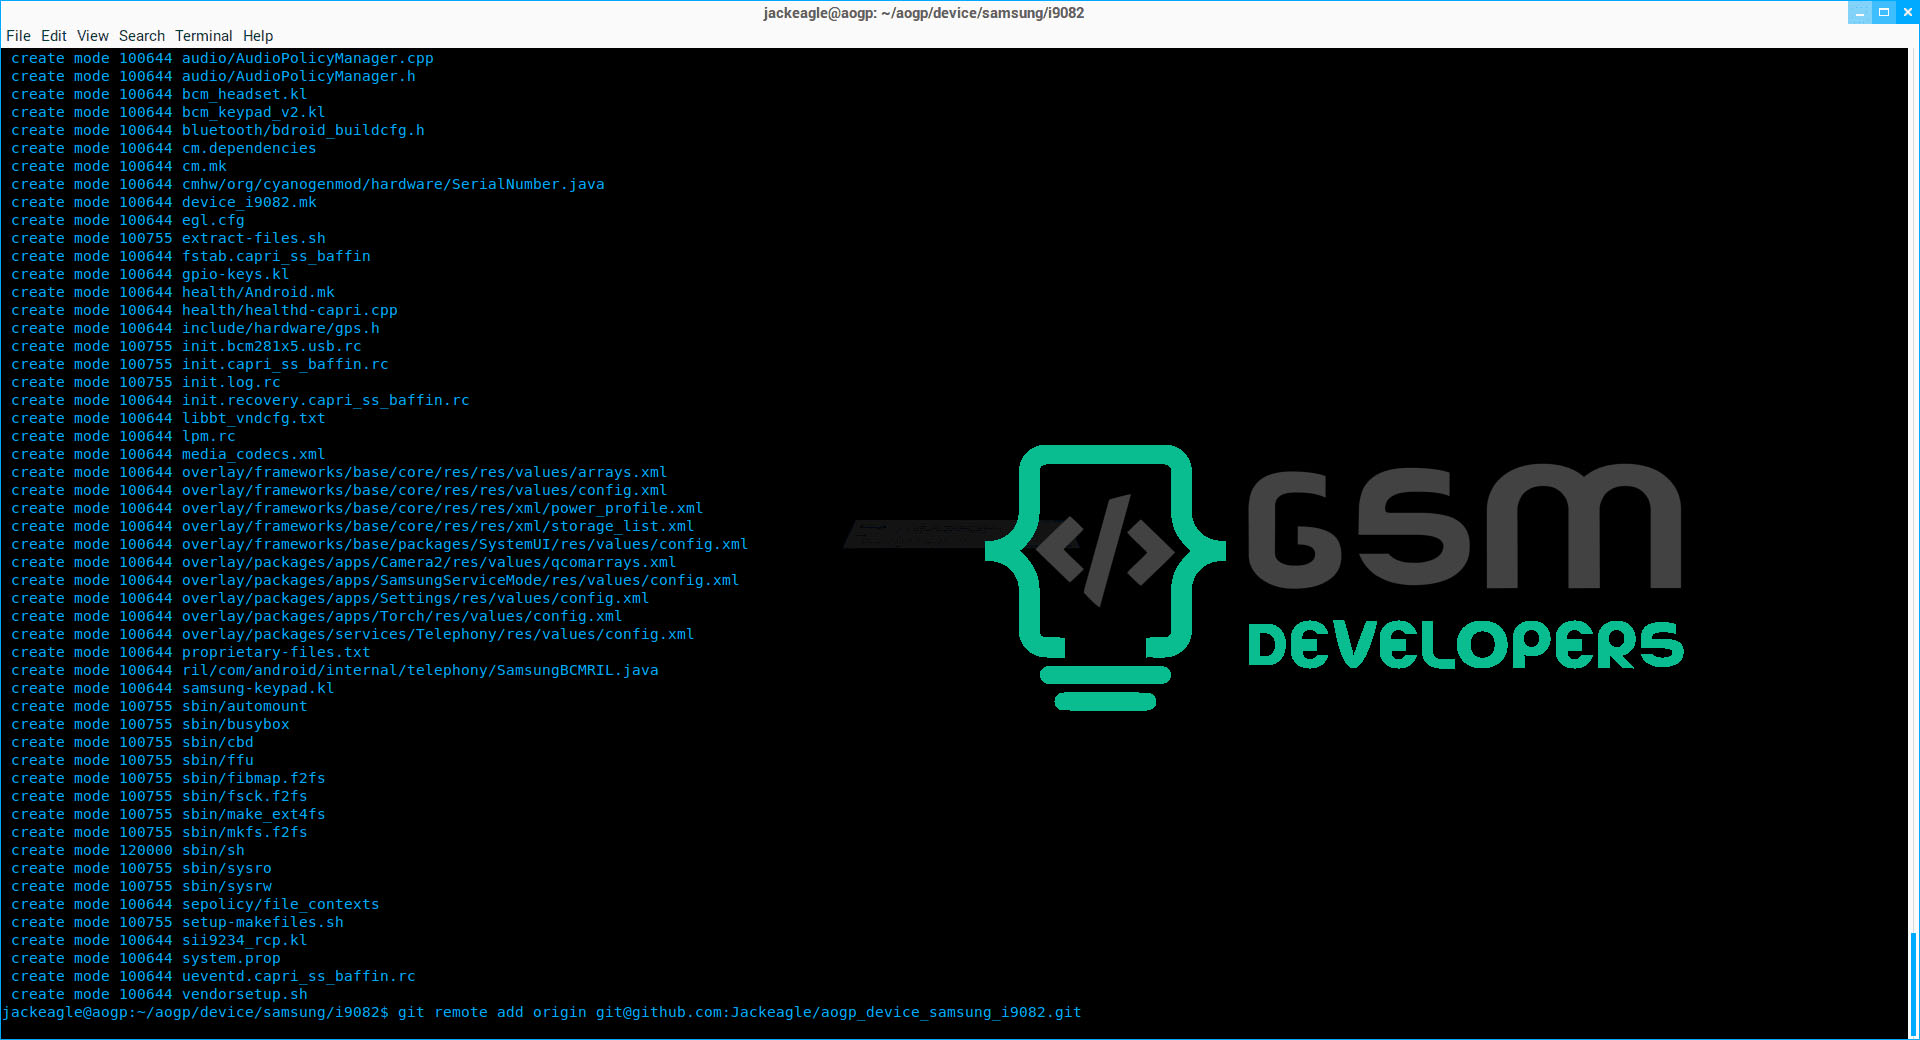Click the line egl.cfg
Image resolution: width=1920 pixels, height=1040 pixels.
click(x=128, y=221)
